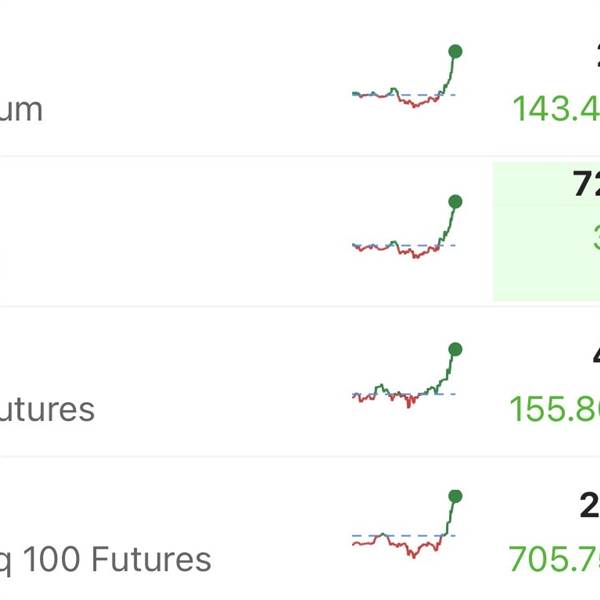The image size is (600, 600).
Task: Click the bold price above 155.8
Action: point(594,355)
